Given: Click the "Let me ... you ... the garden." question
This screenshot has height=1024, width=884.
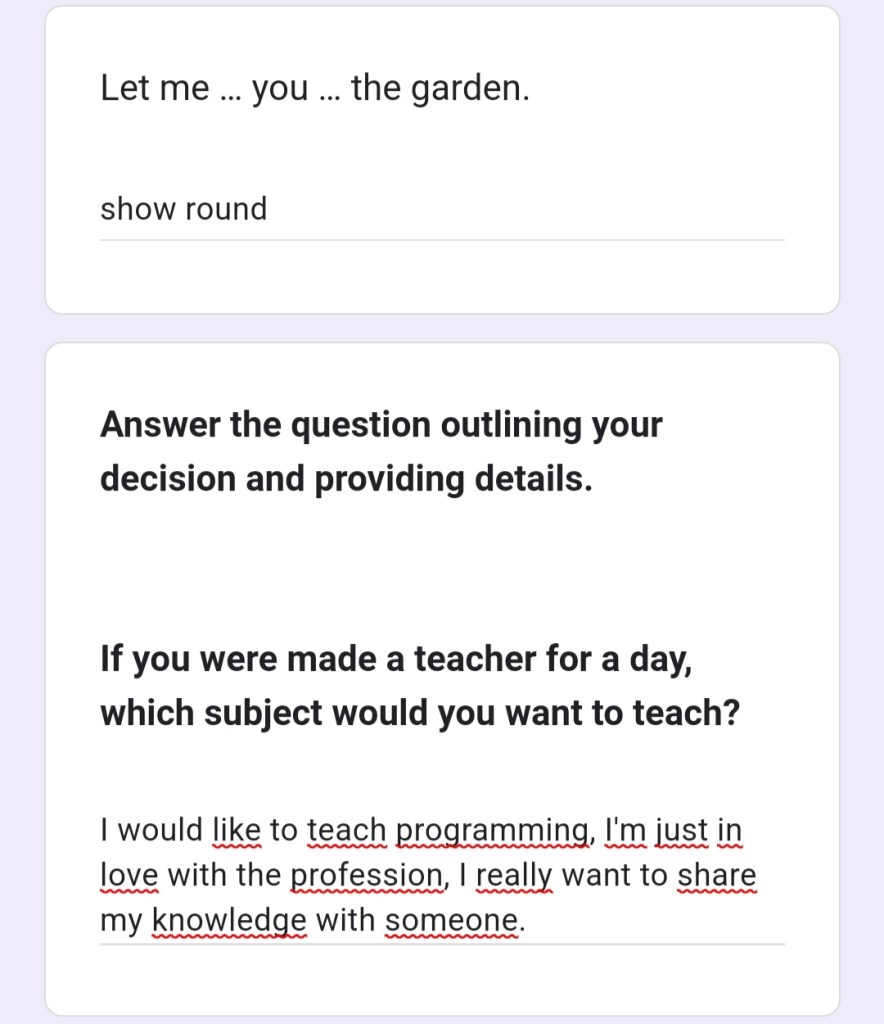Looking at the screenshot, I should pyautogui.click(x=315, y=89).
